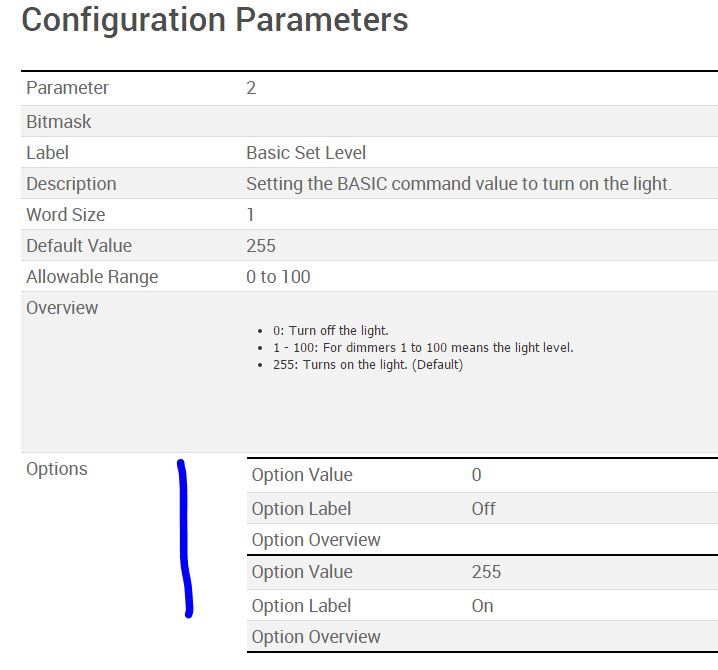Viewport: 718px width, 670px height.
Task: Click the Word Size row label
Action: click(x=65, y=215)
